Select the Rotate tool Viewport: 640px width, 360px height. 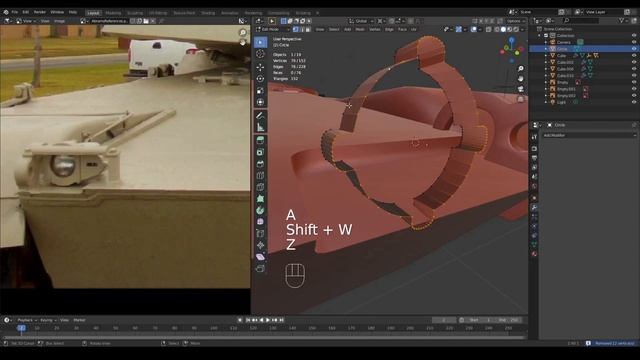[260, 79]
